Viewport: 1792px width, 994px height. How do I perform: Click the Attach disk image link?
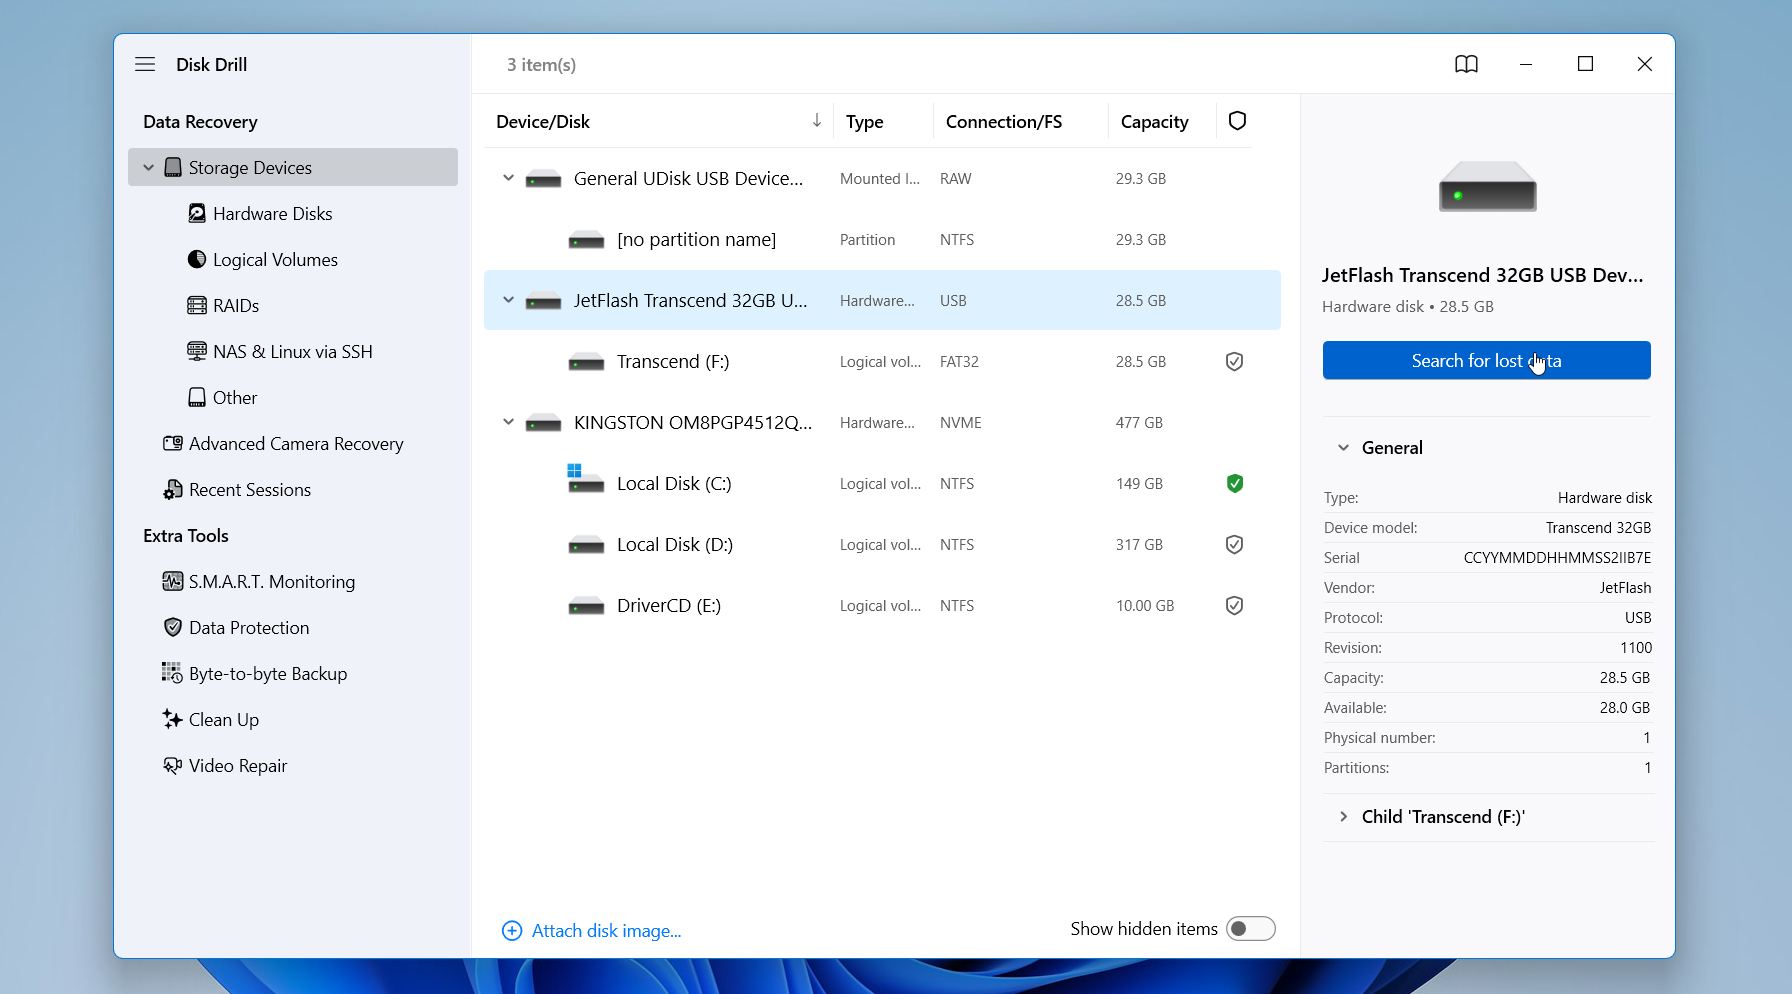coord(606,931)
